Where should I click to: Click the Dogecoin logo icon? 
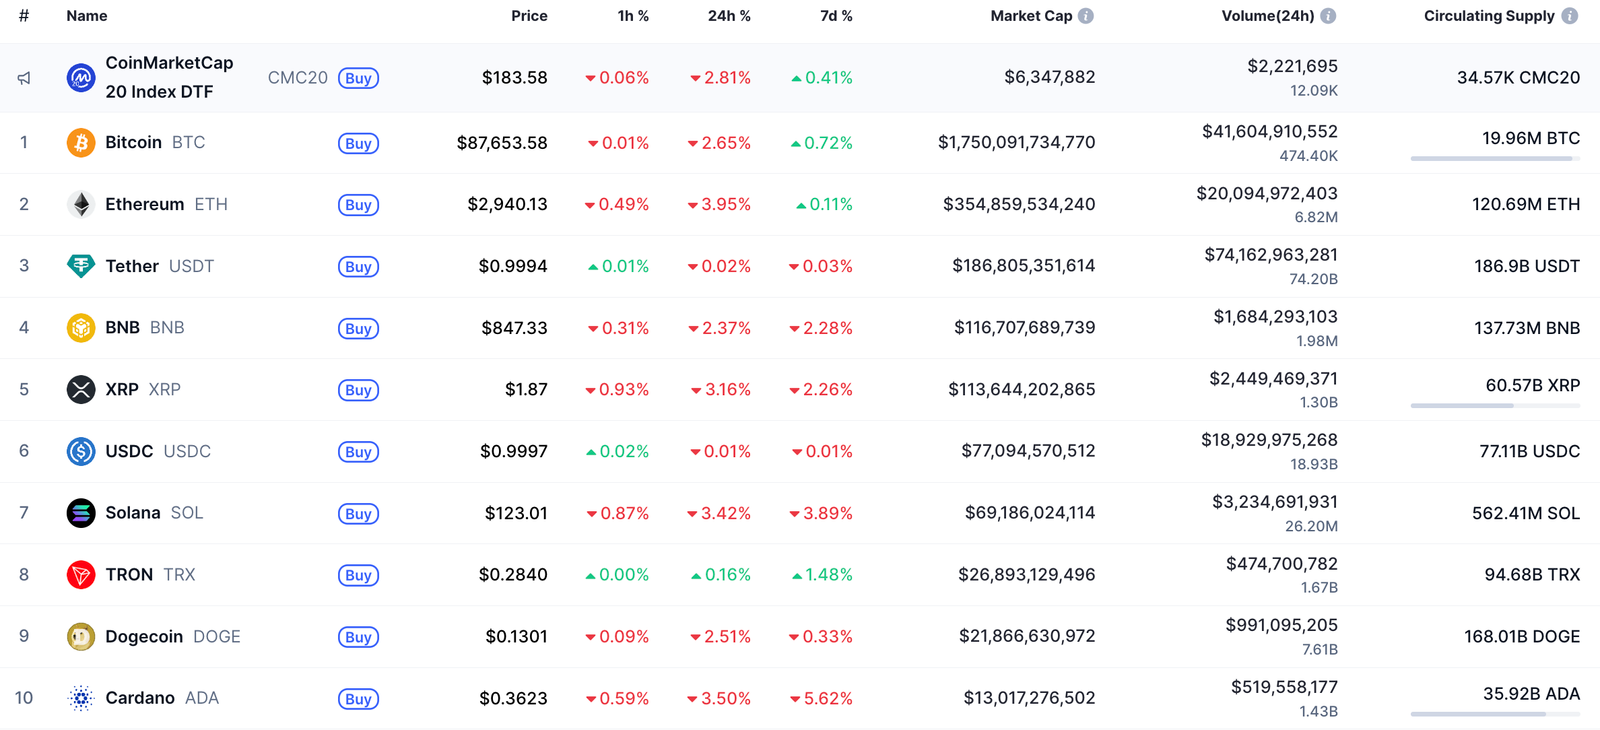point(81,637)
